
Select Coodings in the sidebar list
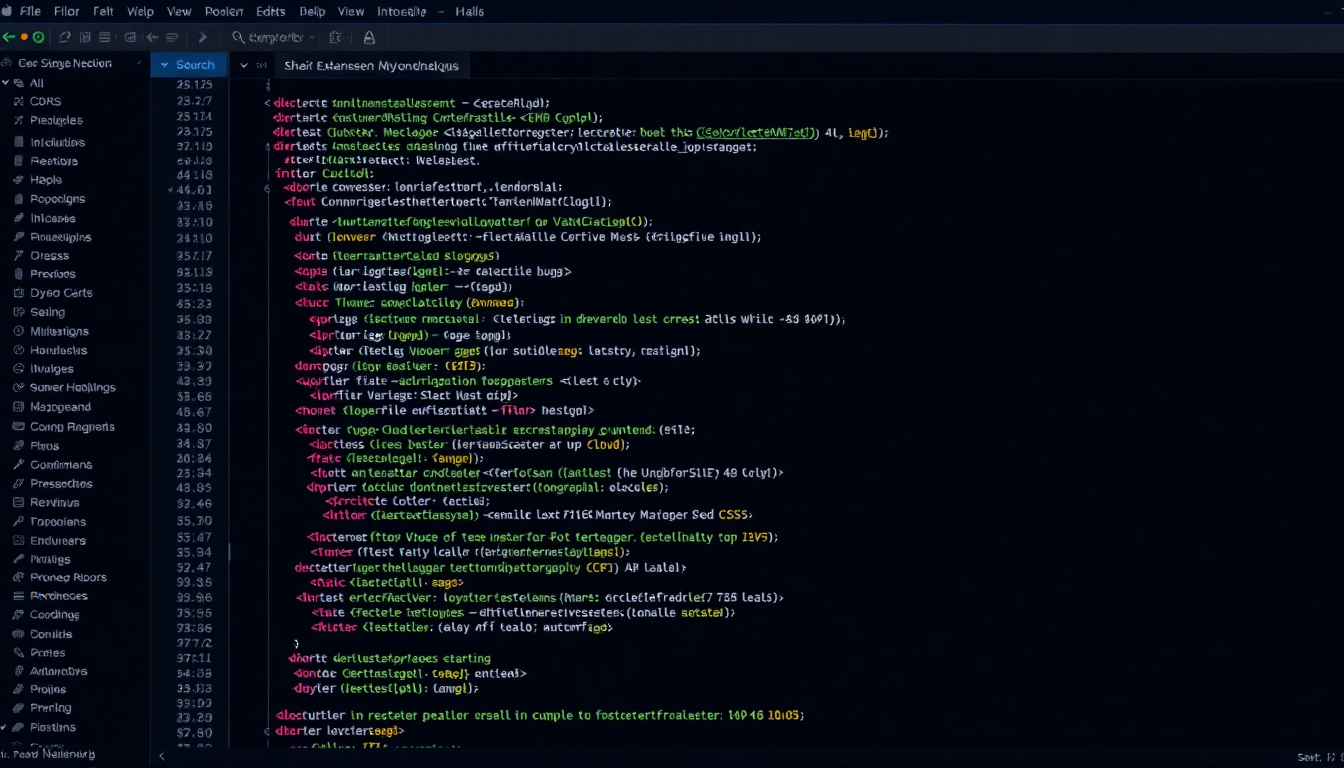coord(54,615)
